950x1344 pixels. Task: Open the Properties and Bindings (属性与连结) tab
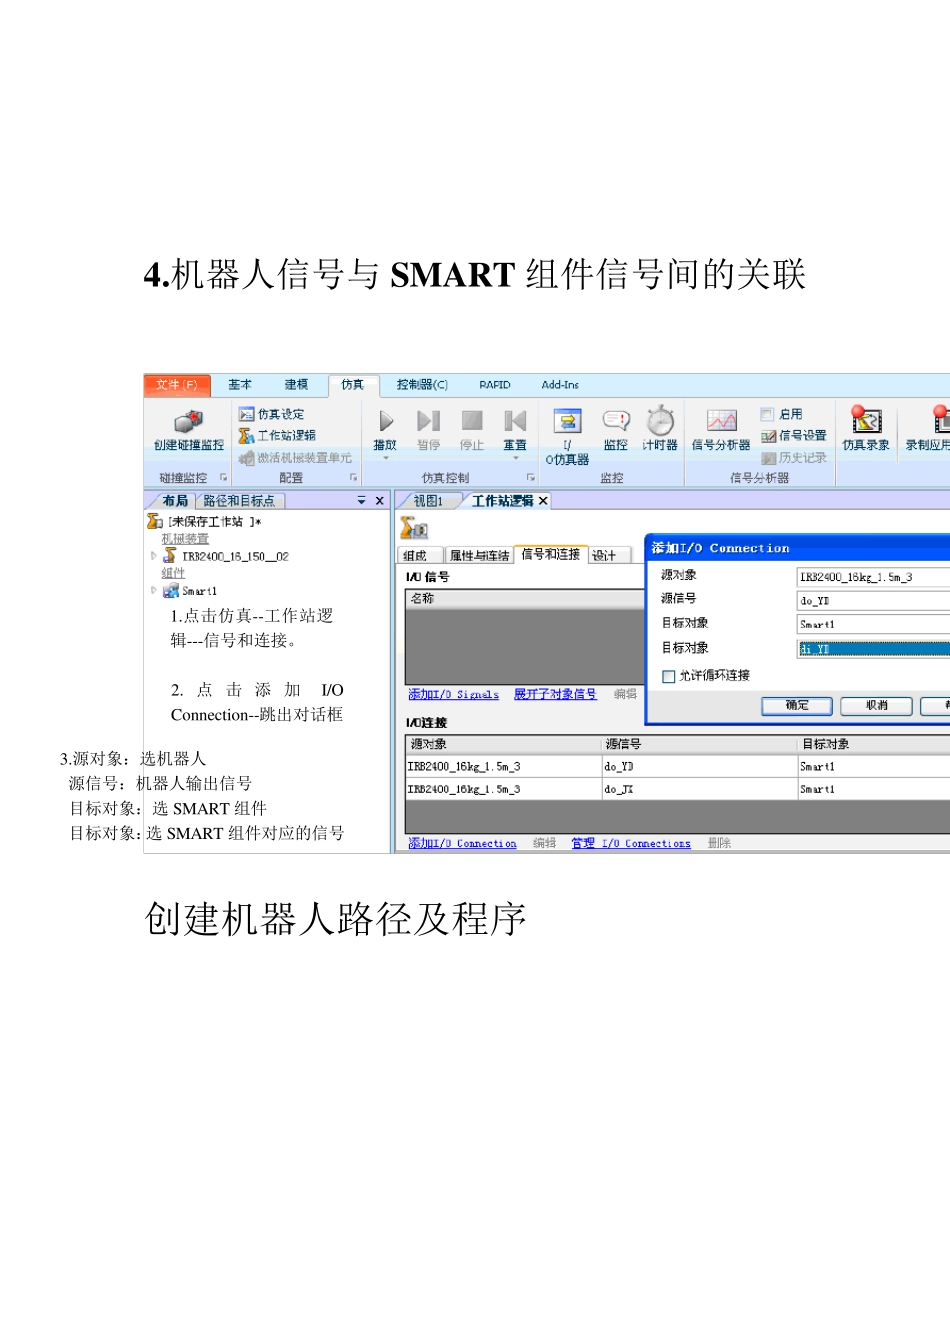click(480, 556)
